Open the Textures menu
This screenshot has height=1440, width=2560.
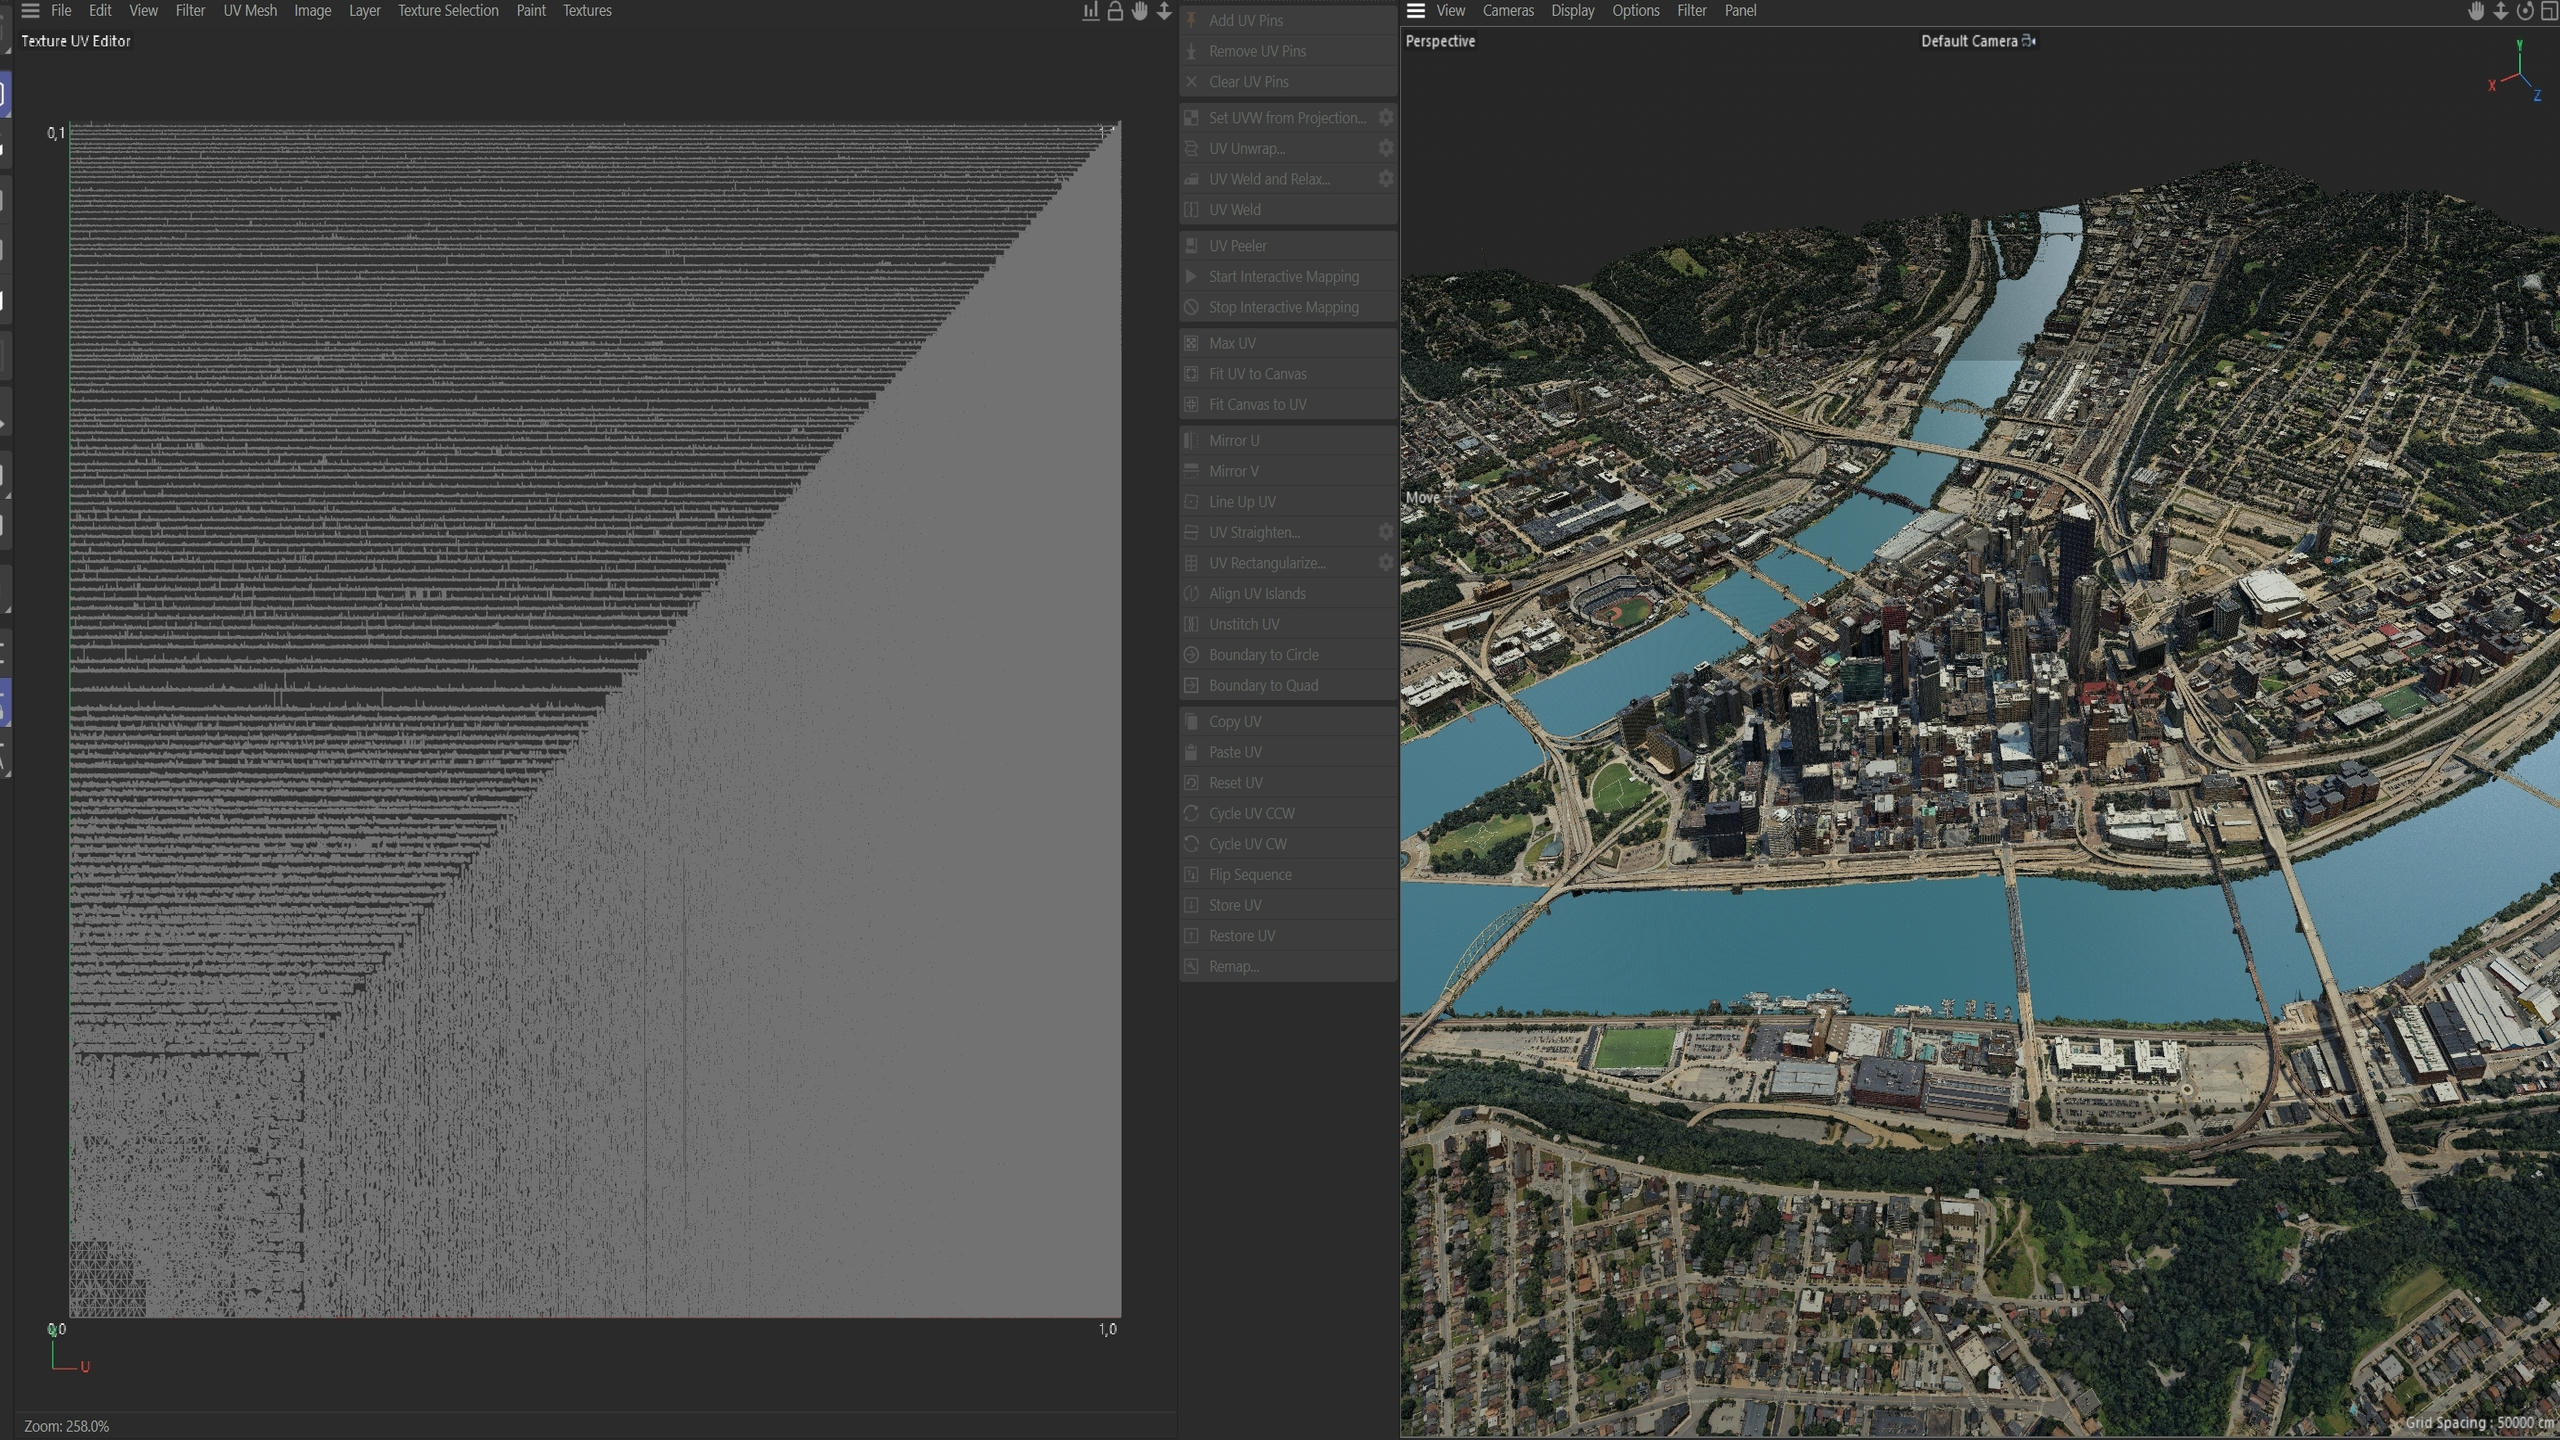(x=587, y=11)
